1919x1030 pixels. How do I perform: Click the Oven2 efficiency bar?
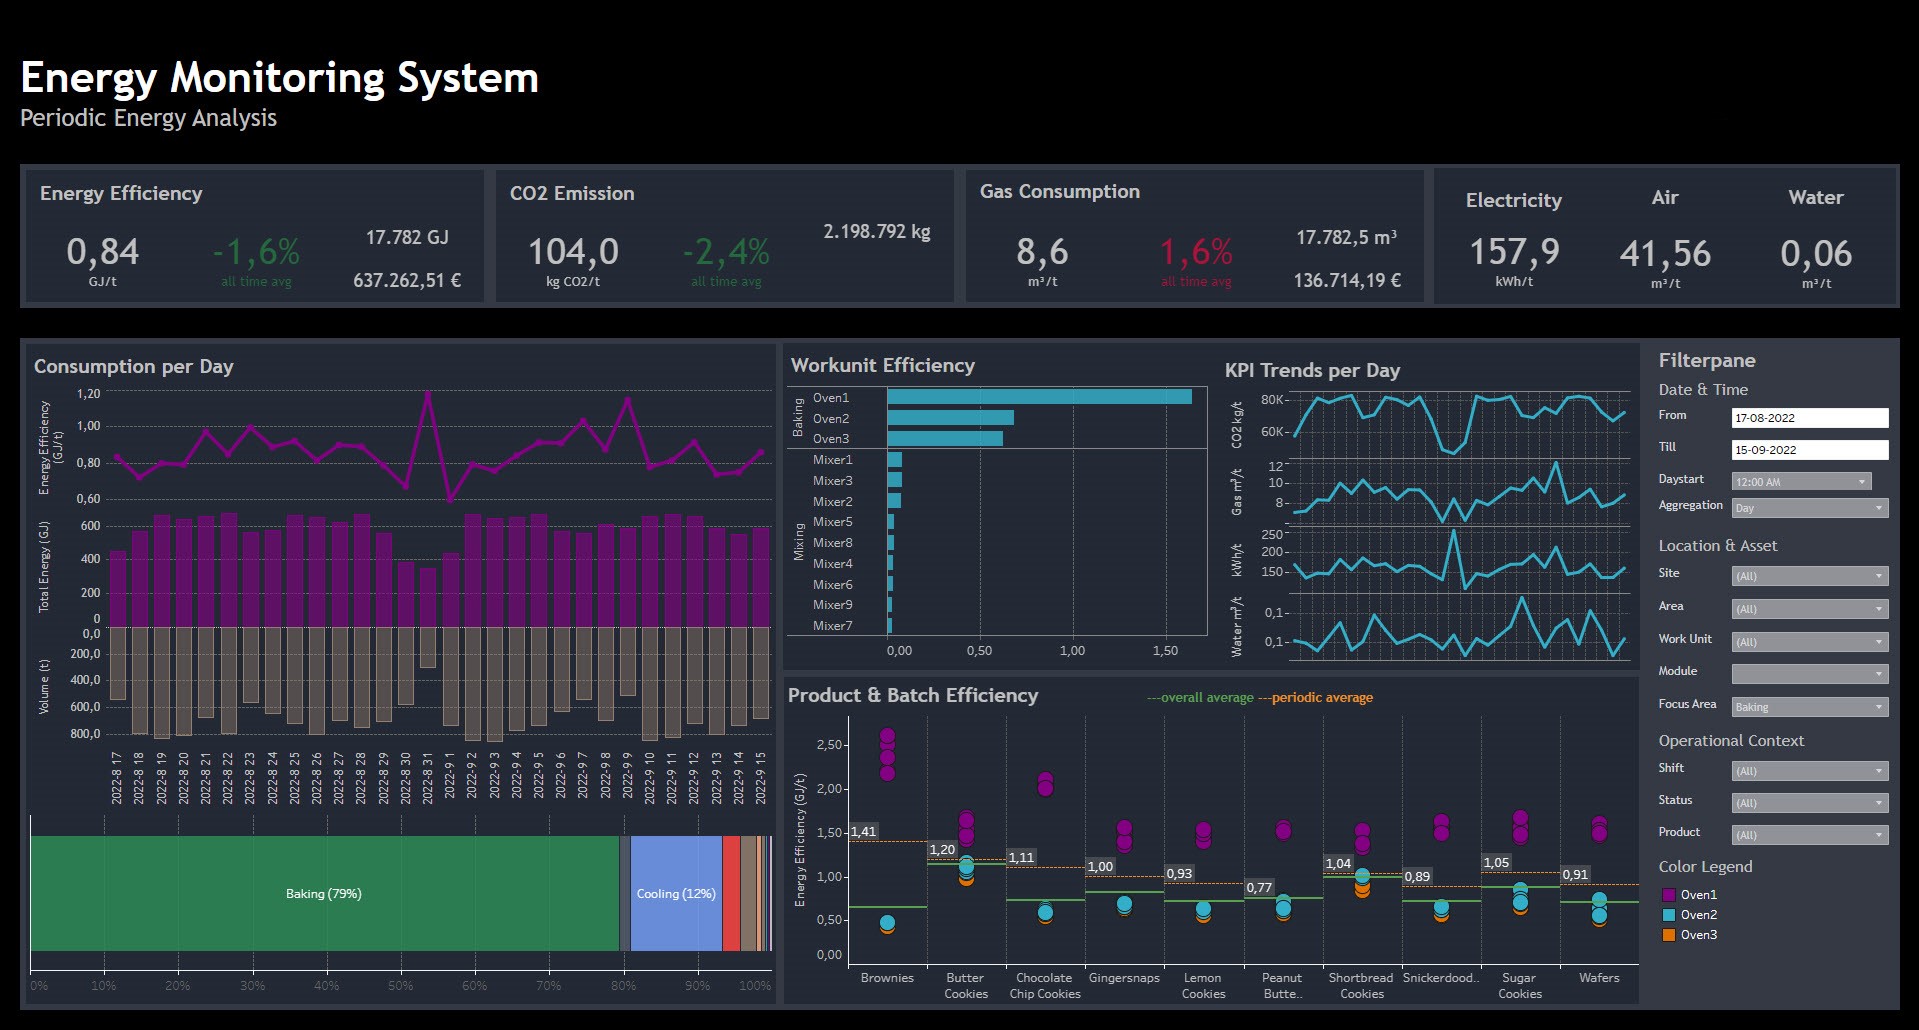coord(950,418)
